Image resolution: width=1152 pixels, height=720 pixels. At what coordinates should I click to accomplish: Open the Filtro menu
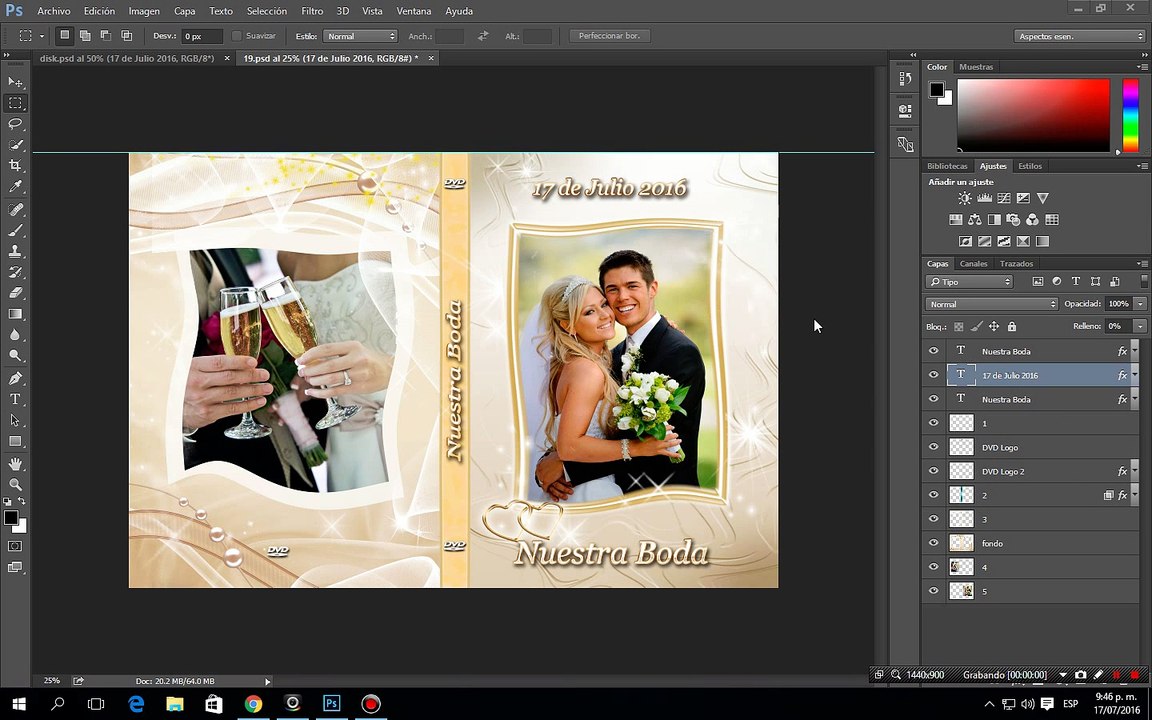312,11
